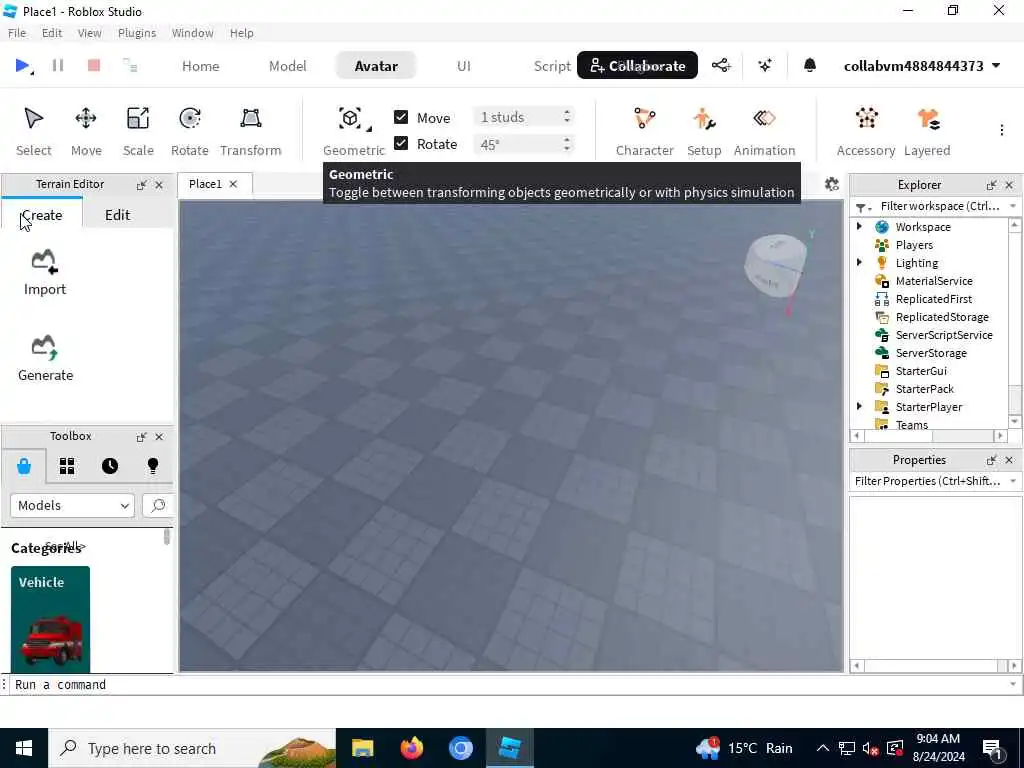Click Filter workspace search field
Viewport: 1024px width, 768px height.
(939, 206)
